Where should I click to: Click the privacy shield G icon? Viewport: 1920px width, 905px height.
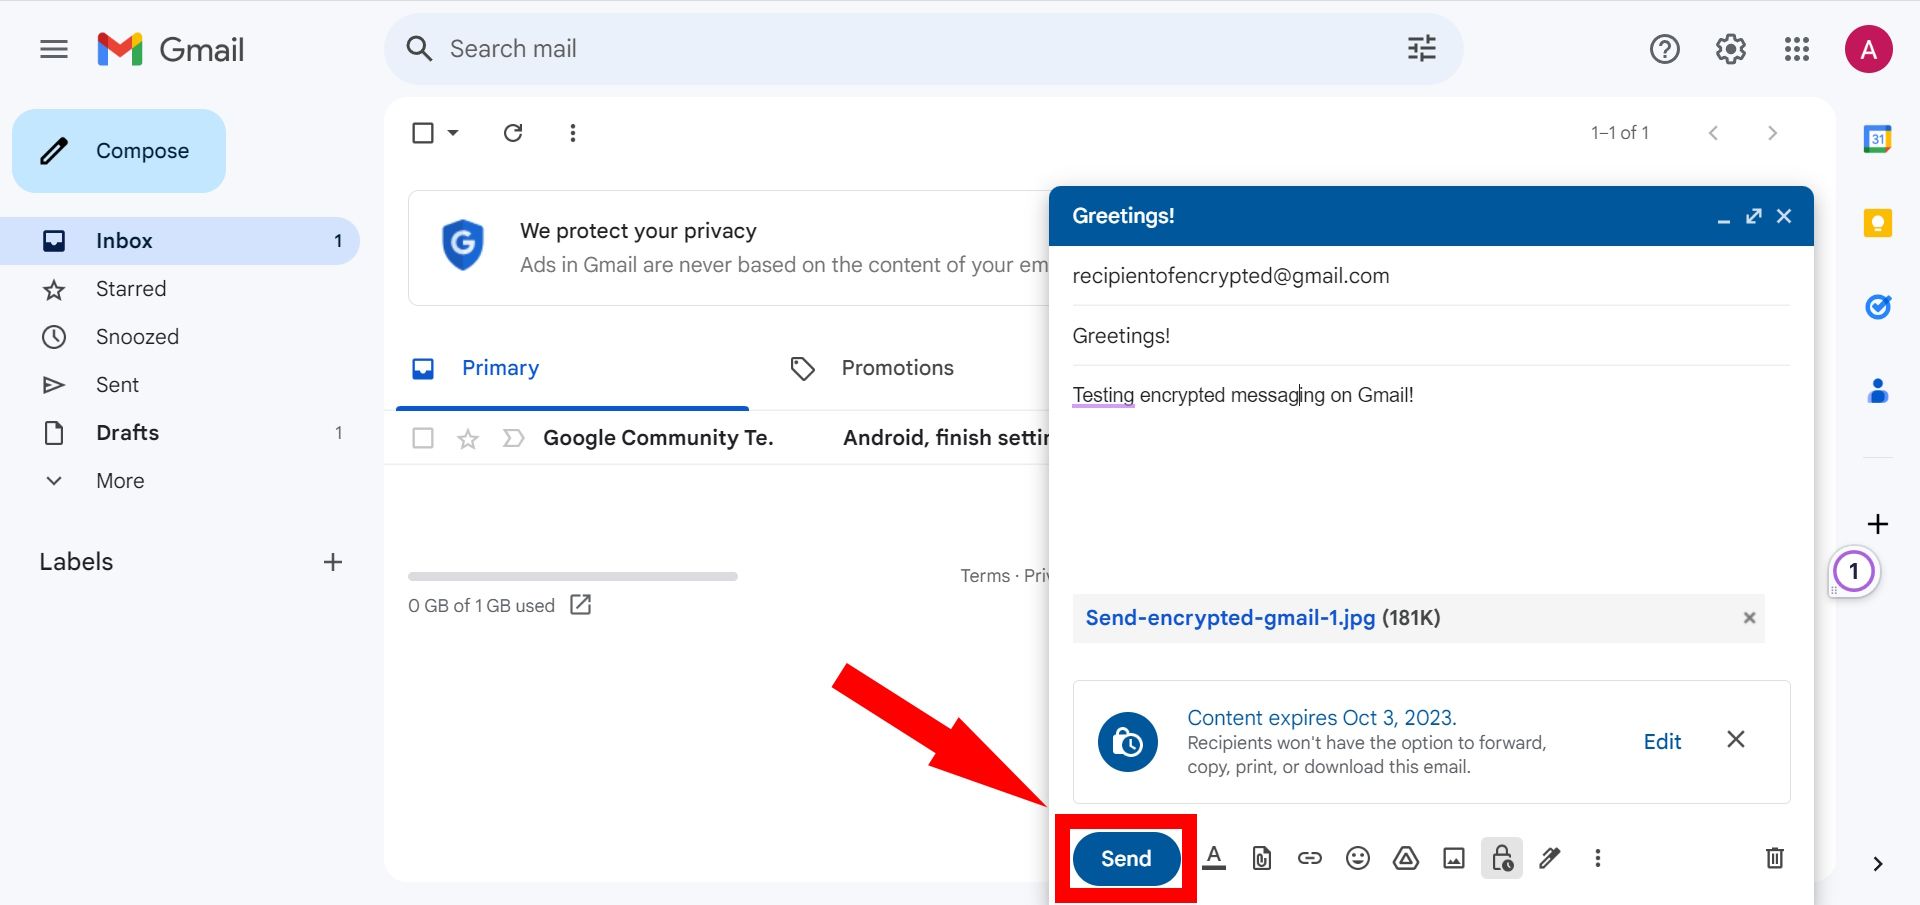463,245
